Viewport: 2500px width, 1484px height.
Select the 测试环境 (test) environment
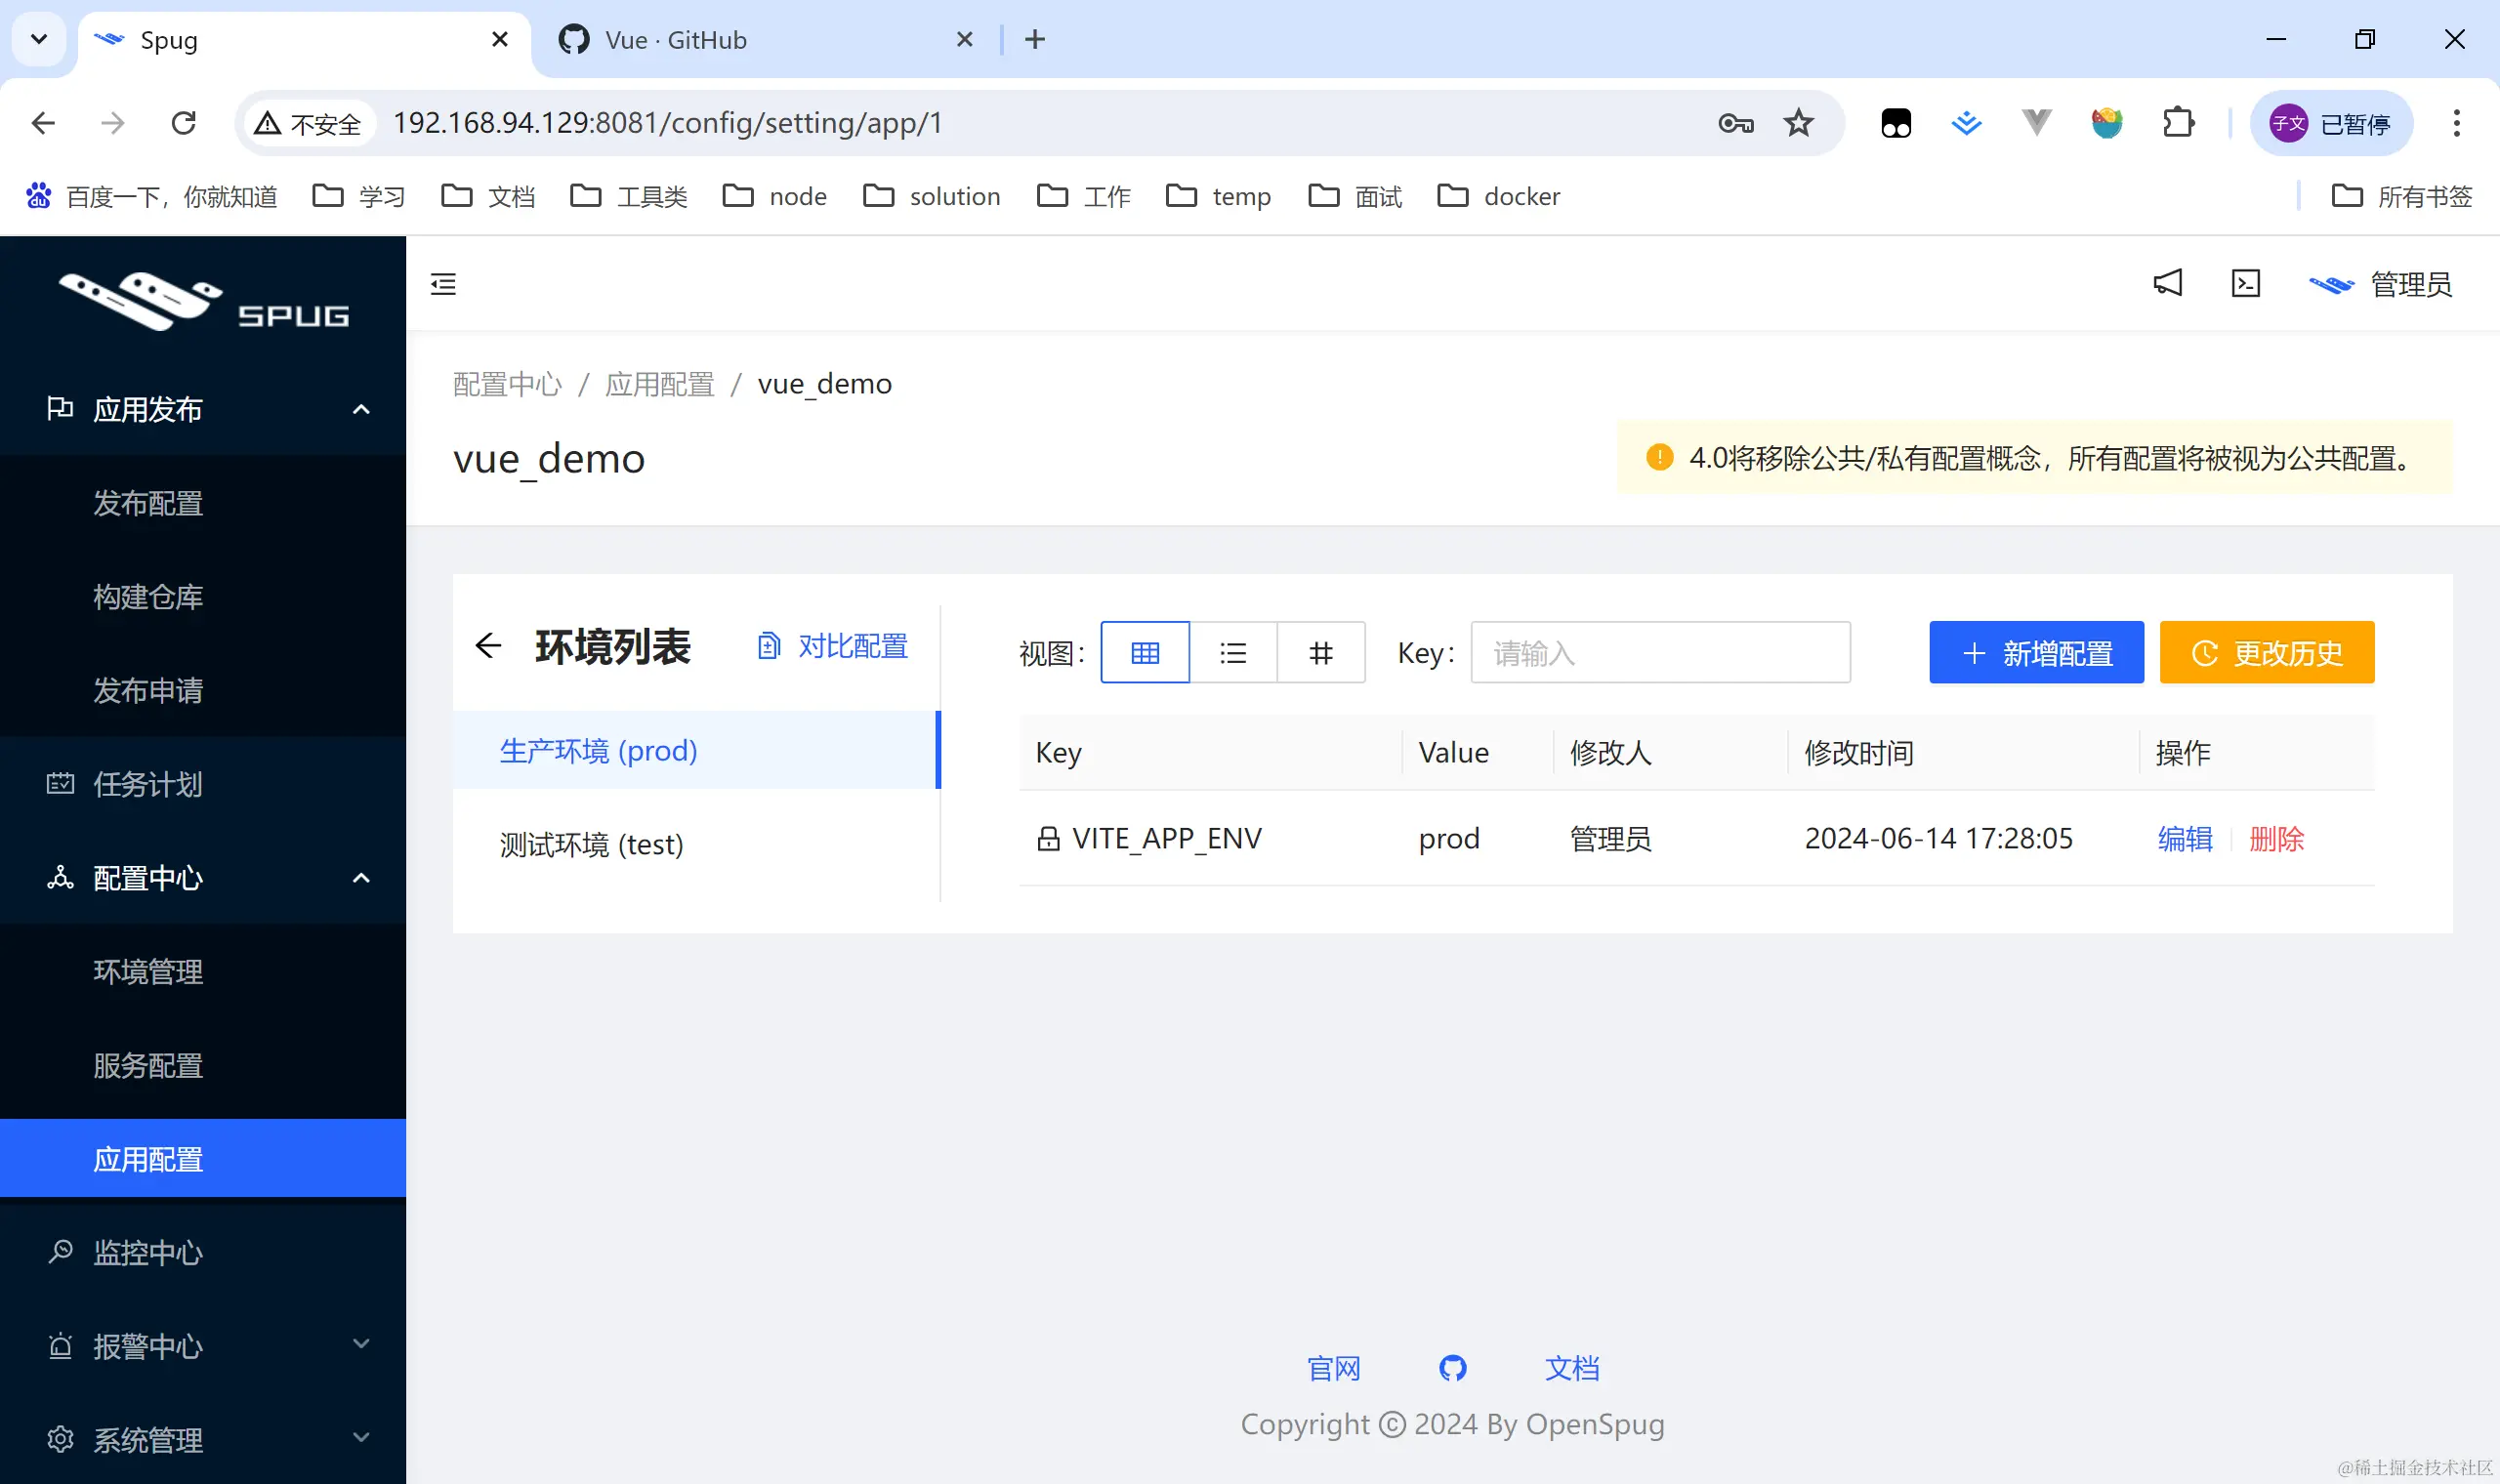coord(592,844)
